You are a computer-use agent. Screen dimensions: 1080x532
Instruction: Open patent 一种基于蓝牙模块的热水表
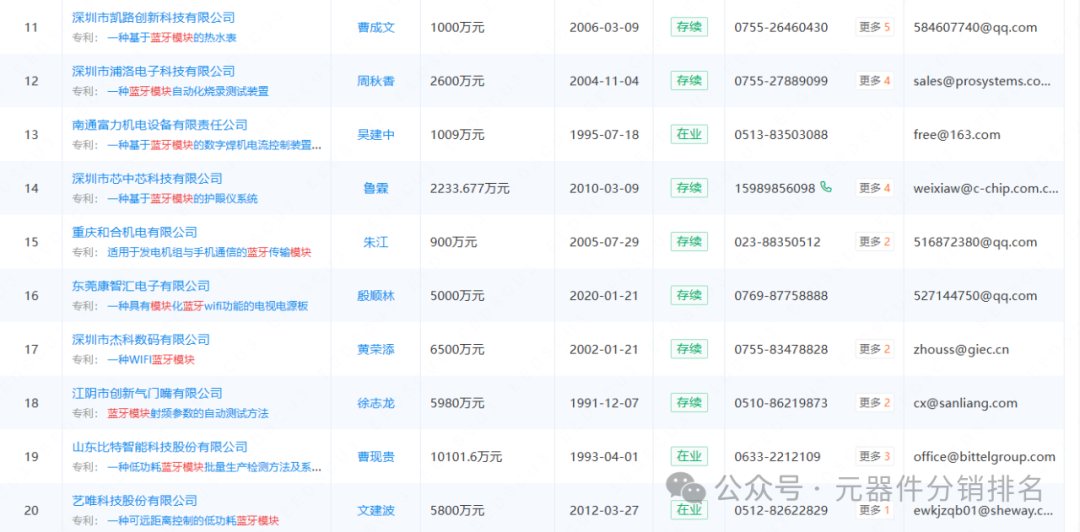[x=172, y=38]
